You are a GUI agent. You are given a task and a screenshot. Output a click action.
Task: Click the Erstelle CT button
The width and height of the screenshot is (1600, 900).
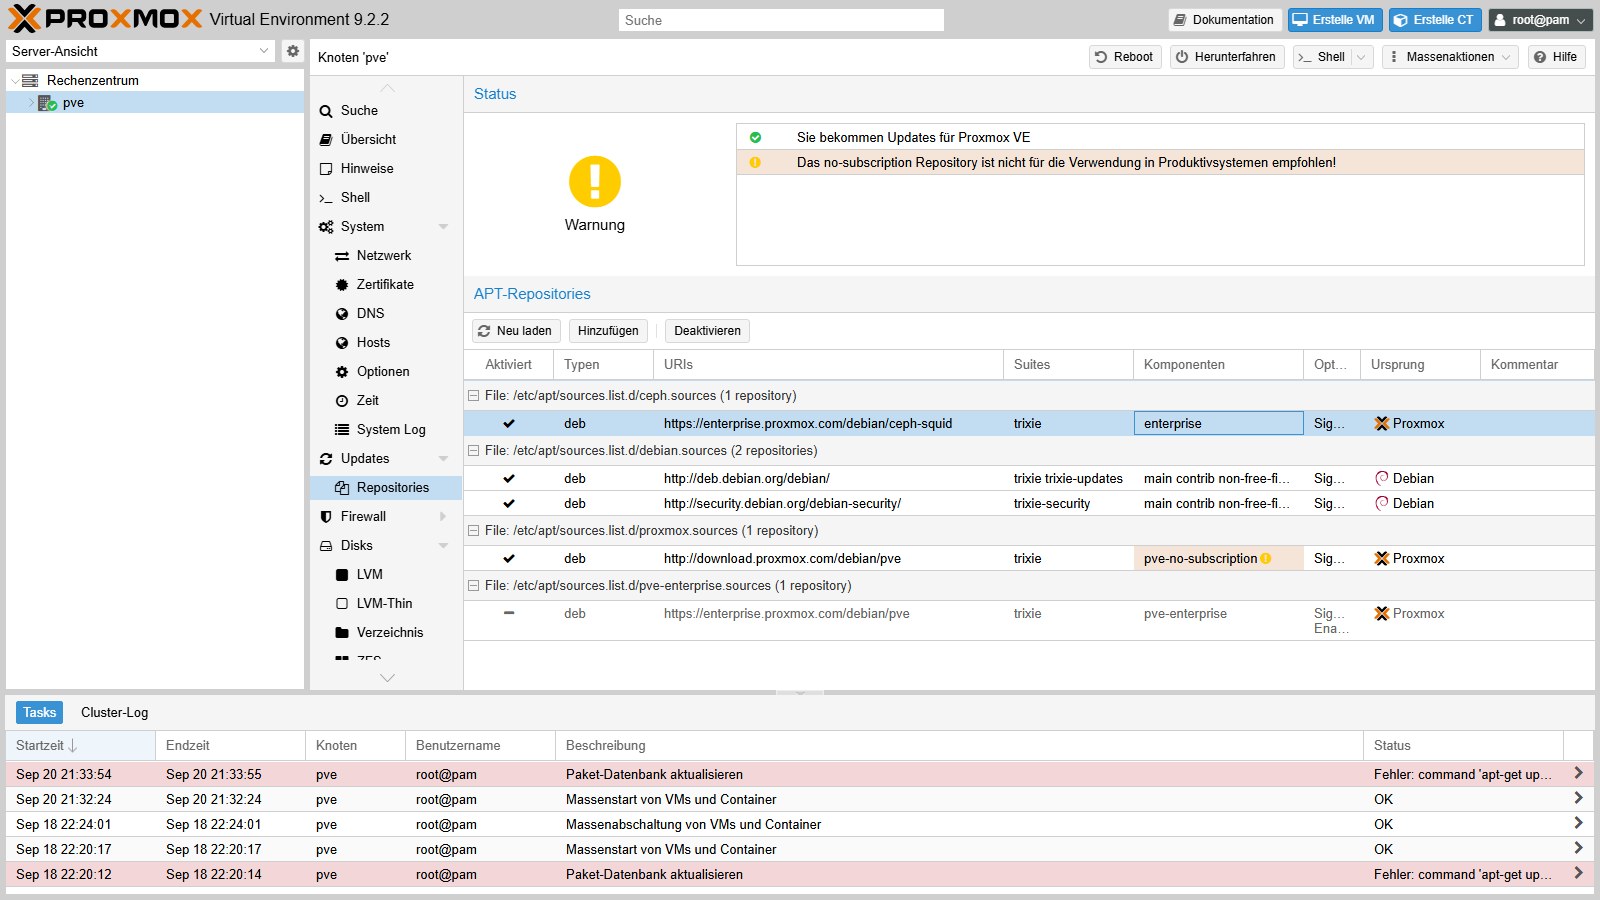tap(1435, 20)
